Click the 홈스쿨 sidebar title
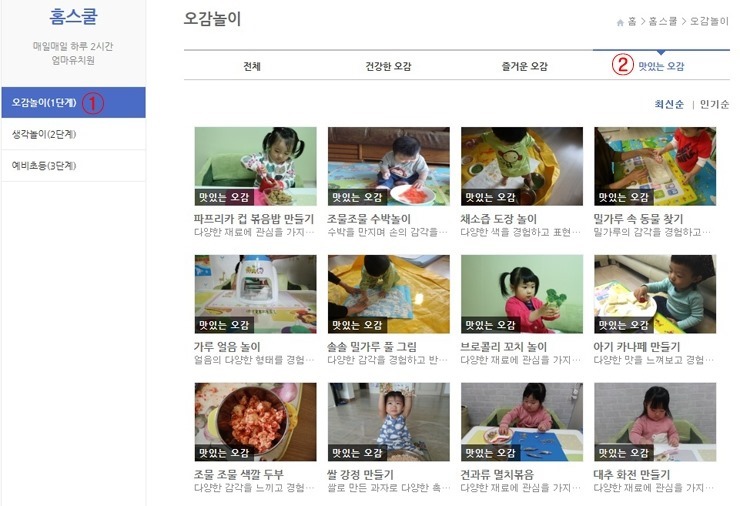 pos(74,17)
